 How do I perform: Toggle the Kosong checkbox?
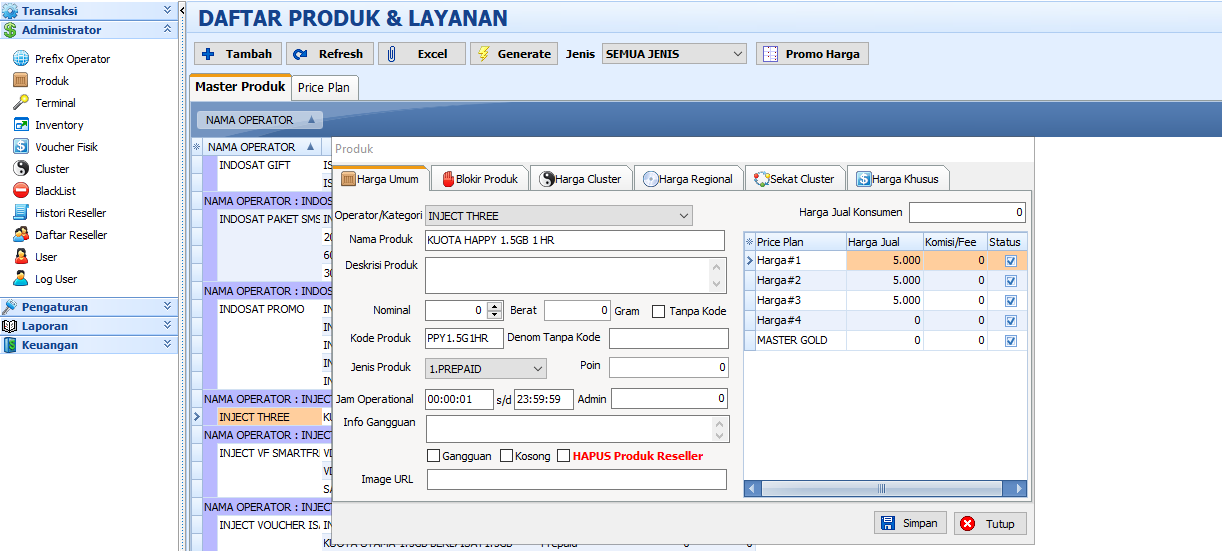tap(507, 456)
